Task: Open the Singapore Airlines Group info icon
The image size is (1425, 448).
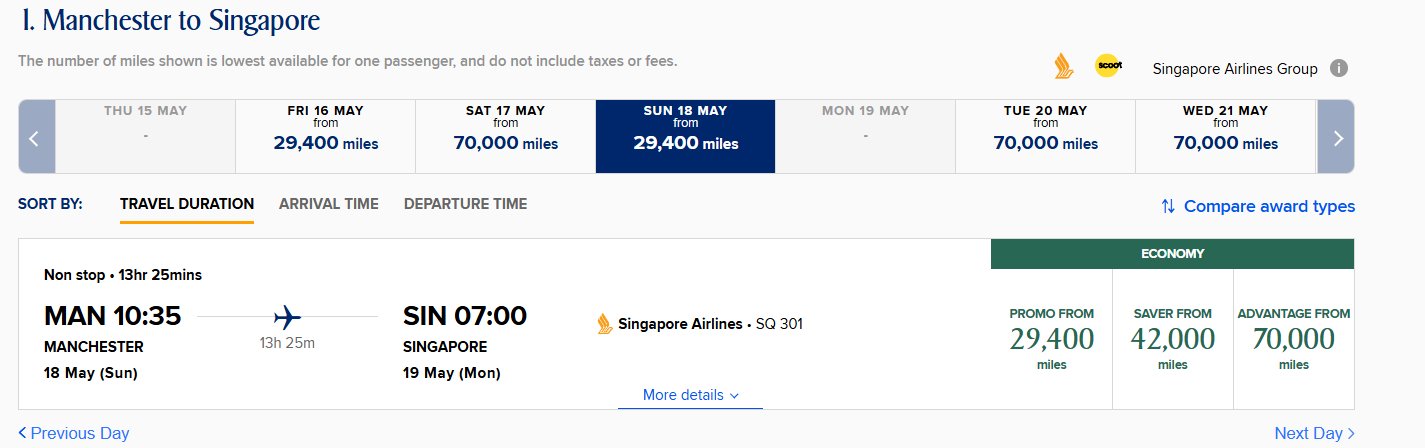Action: [1339, 68]
